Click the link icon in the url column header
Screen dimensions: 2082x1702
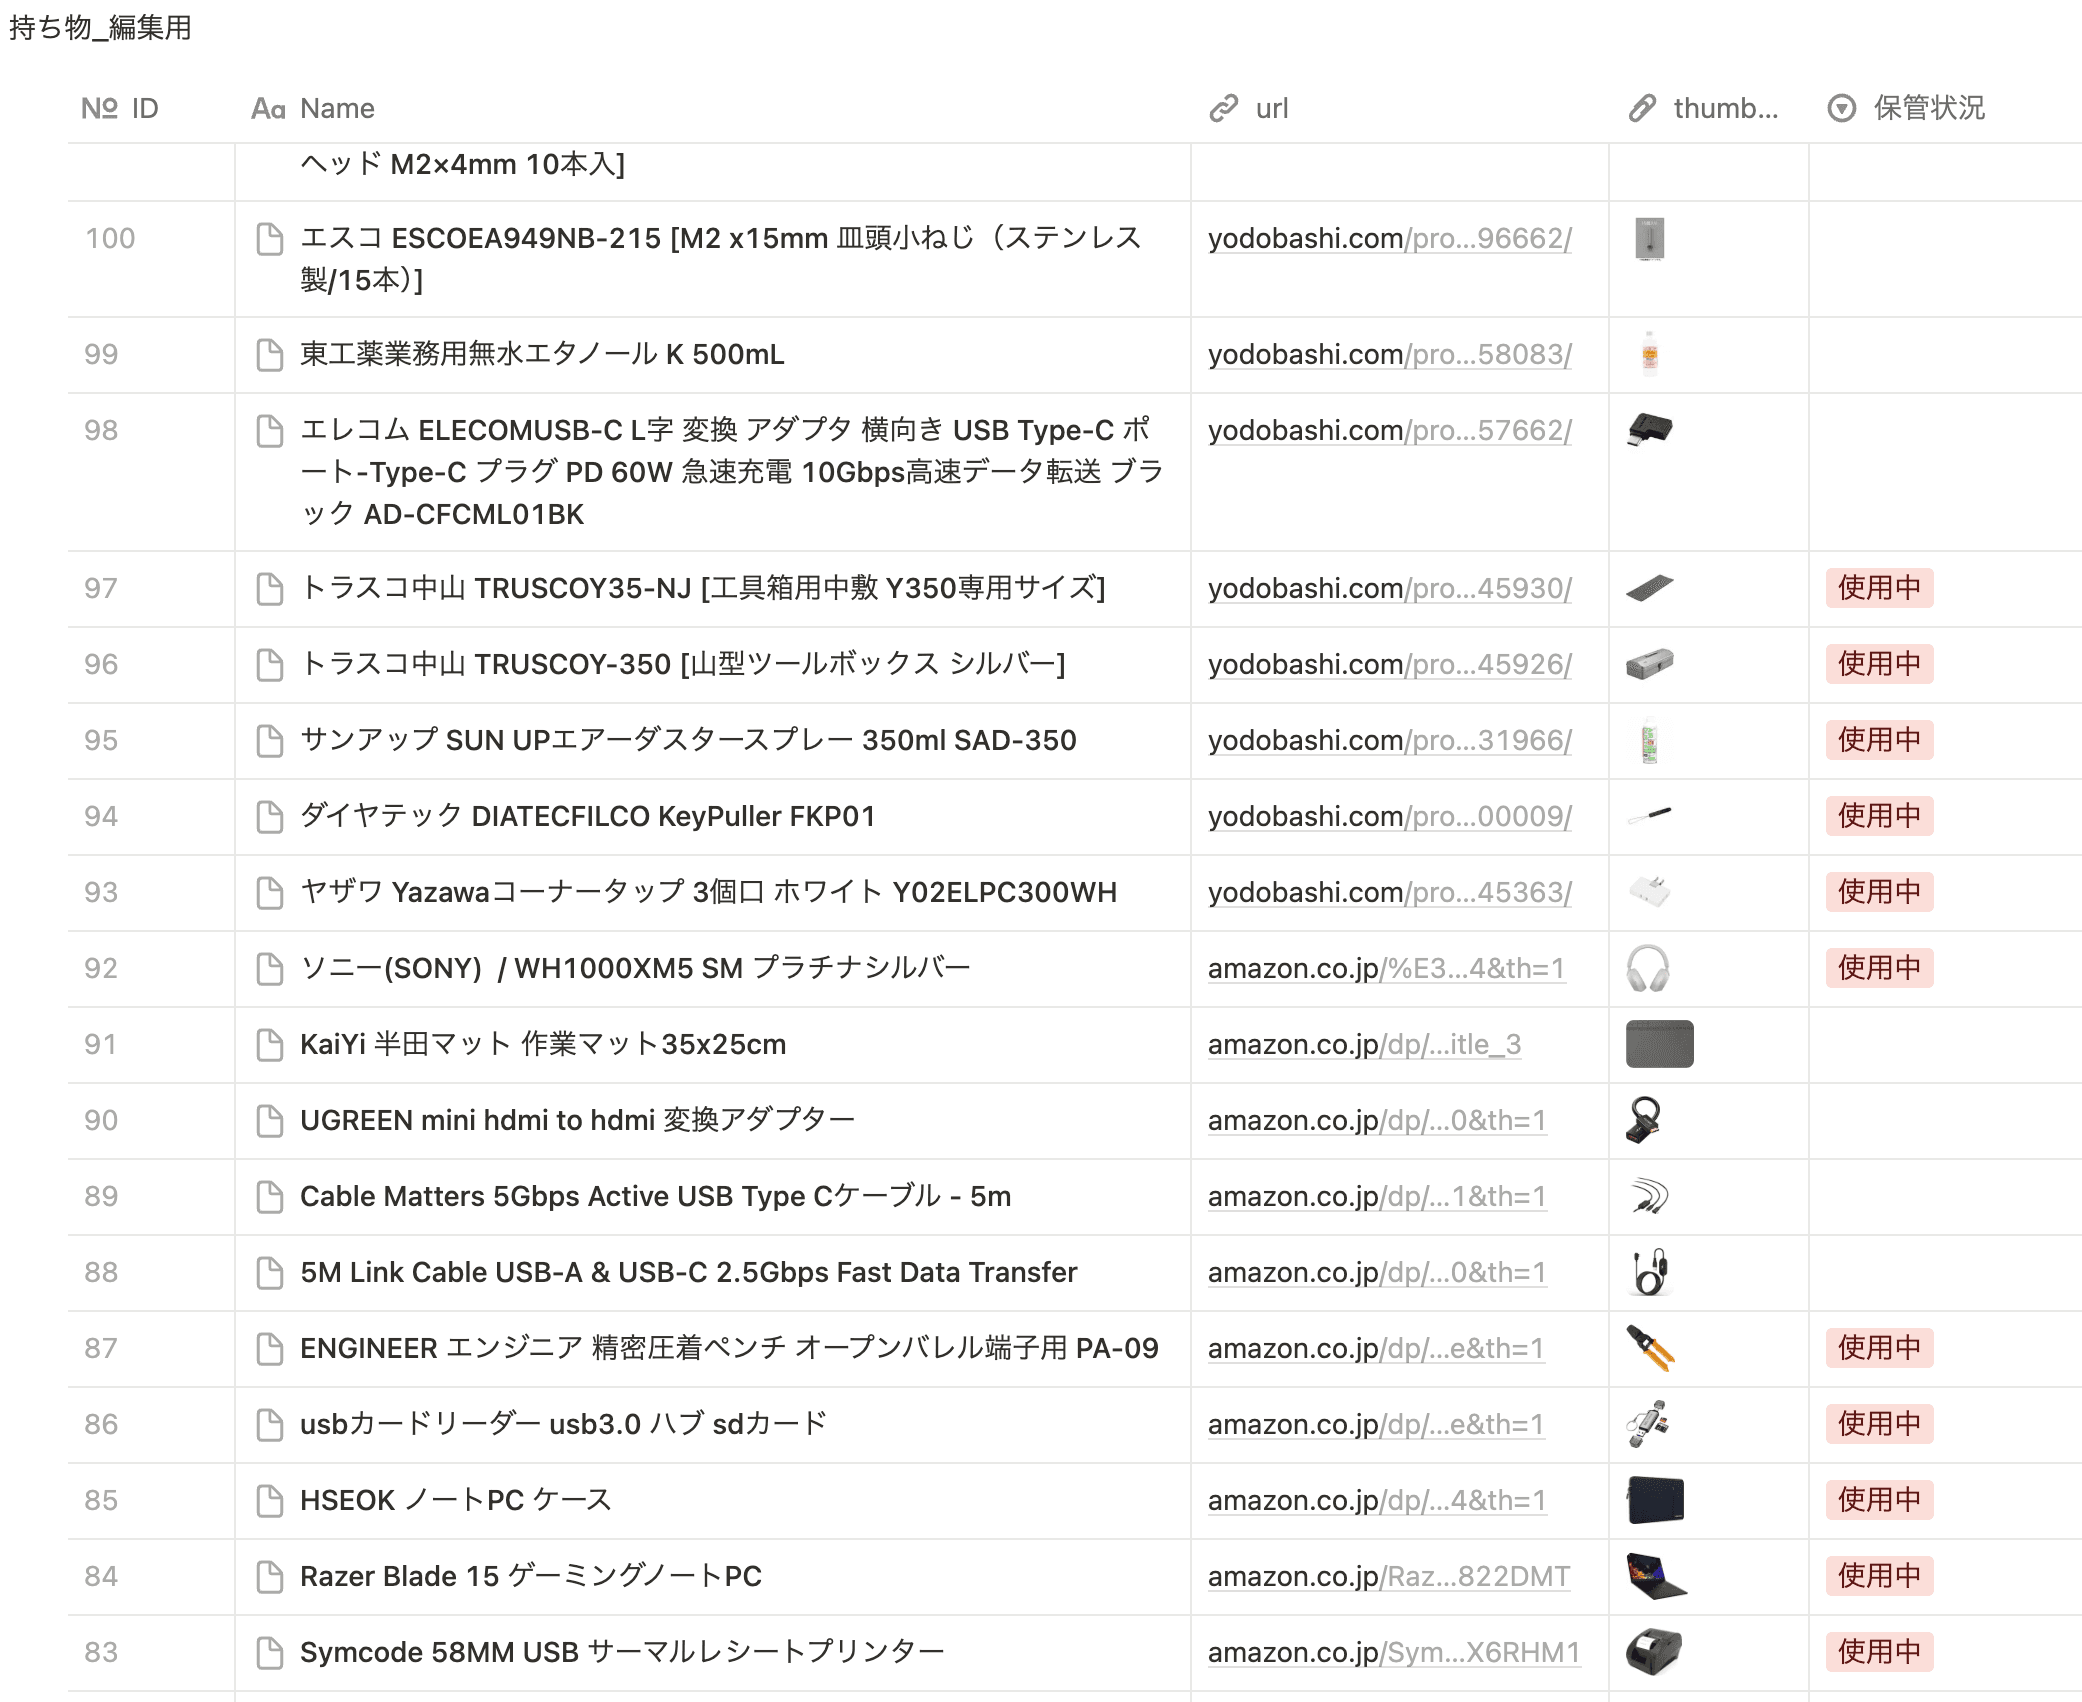(1222, 108)
